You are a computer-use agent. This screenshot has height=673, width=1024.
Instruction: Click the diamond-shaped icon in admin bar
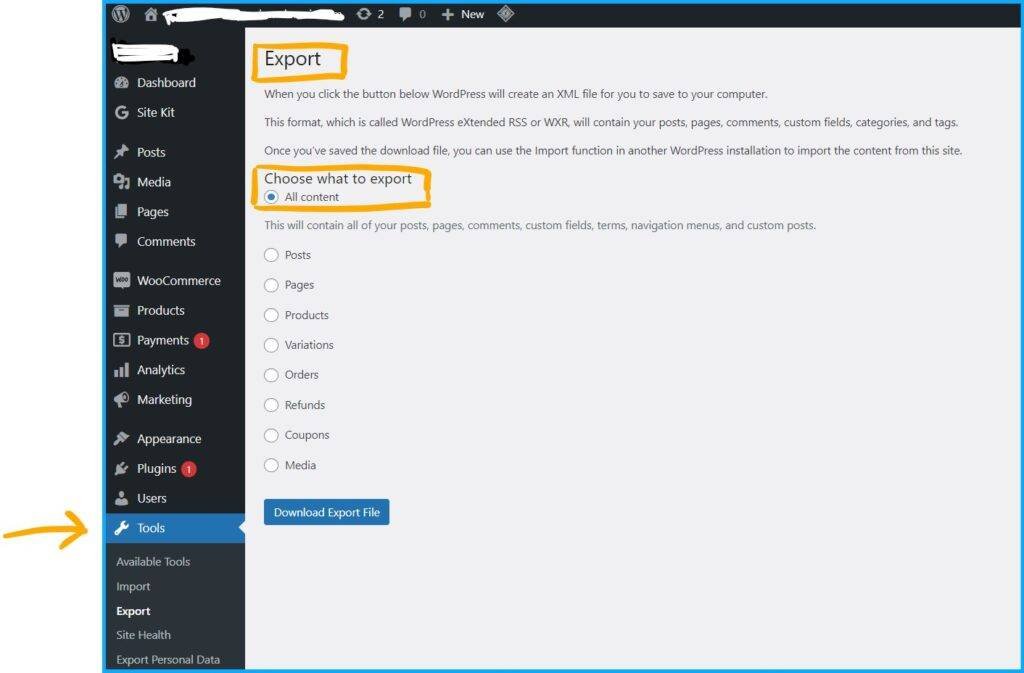pyautogui.click(x=506, y=14)
